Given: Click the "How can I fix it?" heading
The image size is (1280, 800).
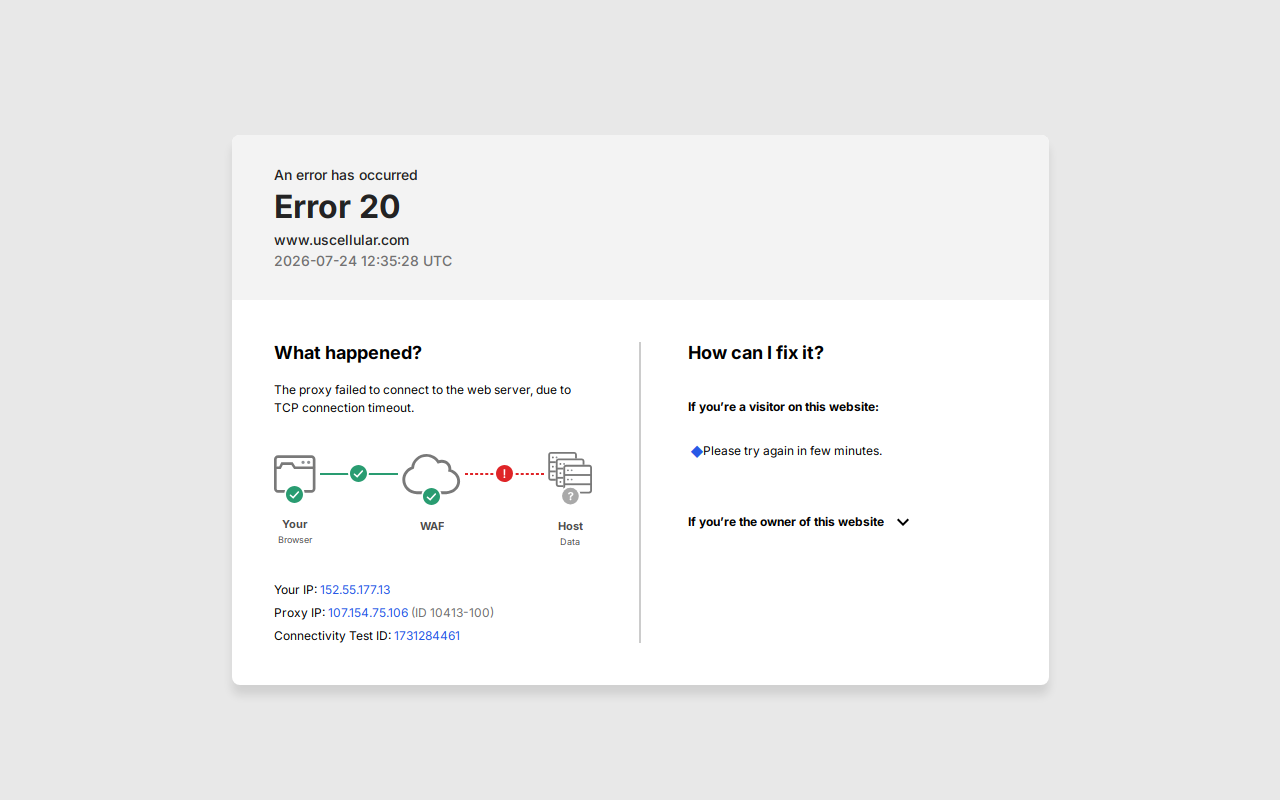Looking at the screenshot, I should 756,353.
